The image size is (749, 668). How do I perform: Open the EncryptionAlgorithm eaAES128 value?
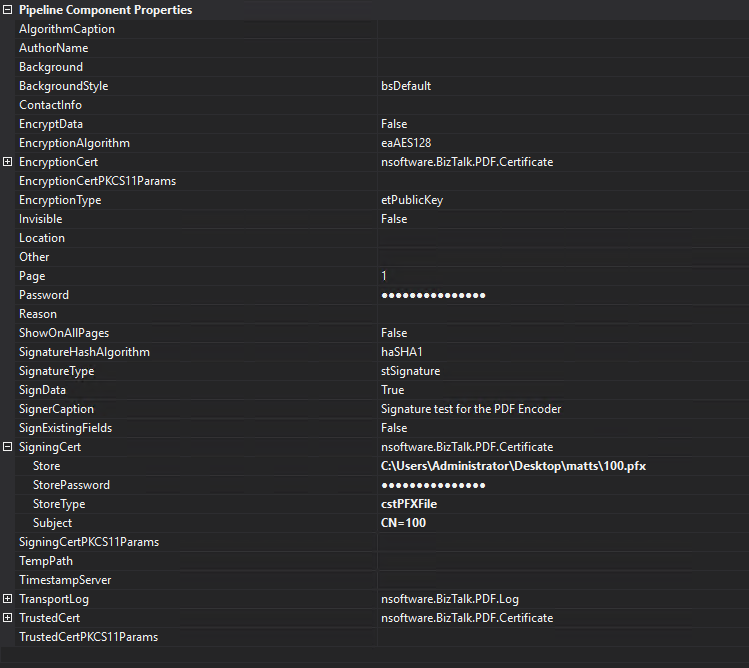406,143
